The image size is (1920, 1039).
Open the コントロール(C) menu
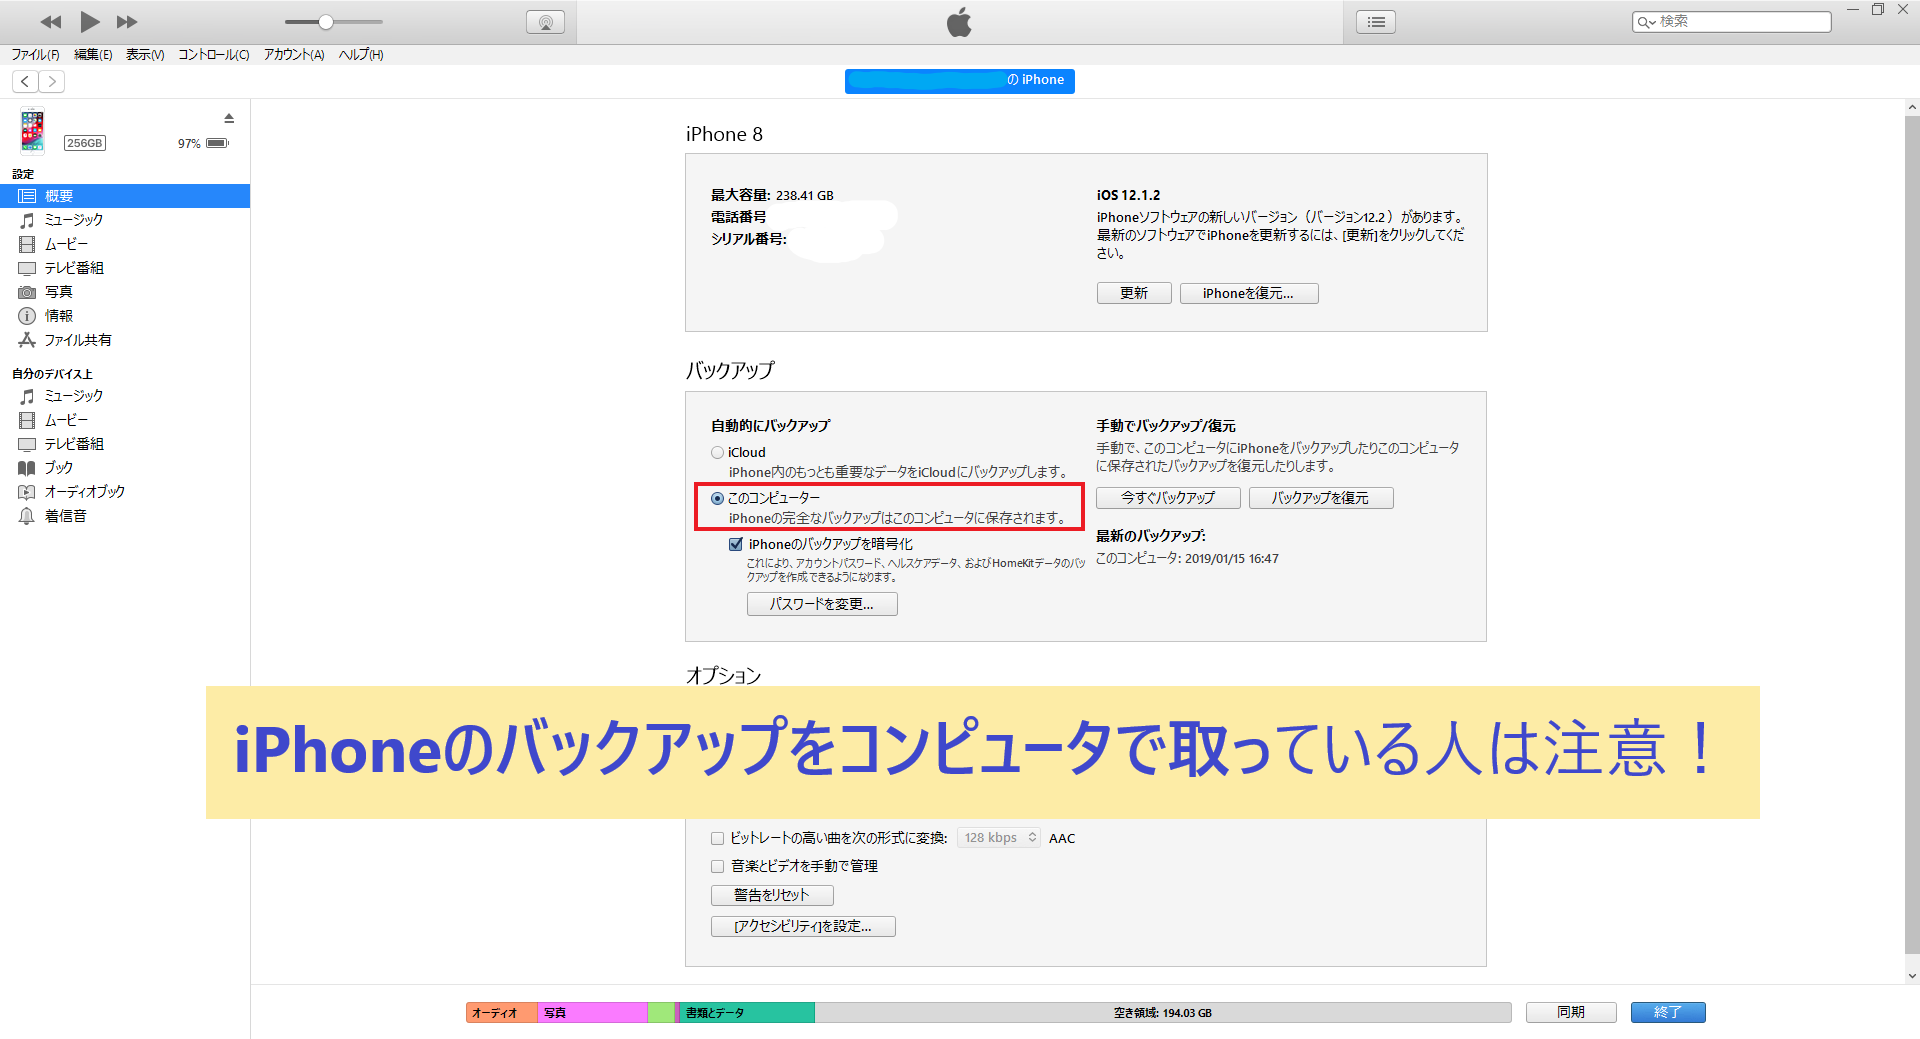pos(214,55)
